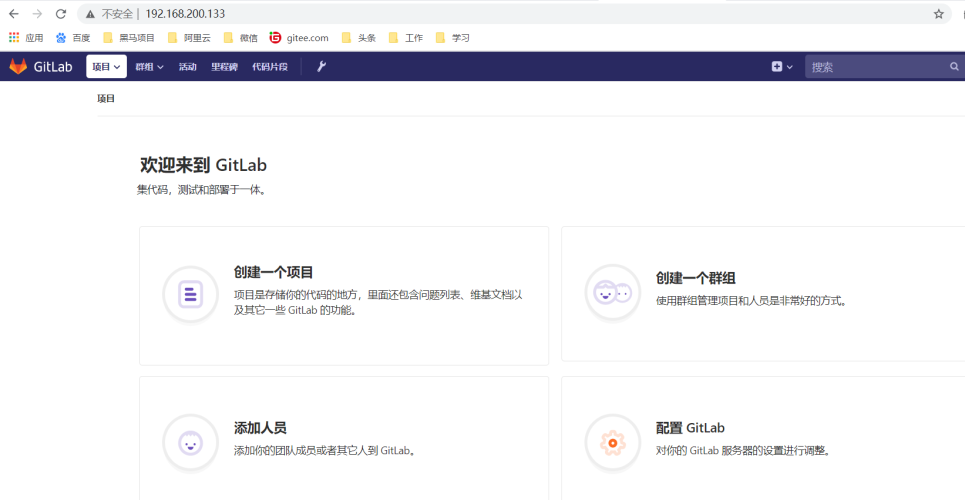
Task: Click the search magnifier icon
Action: click(955, 67)
